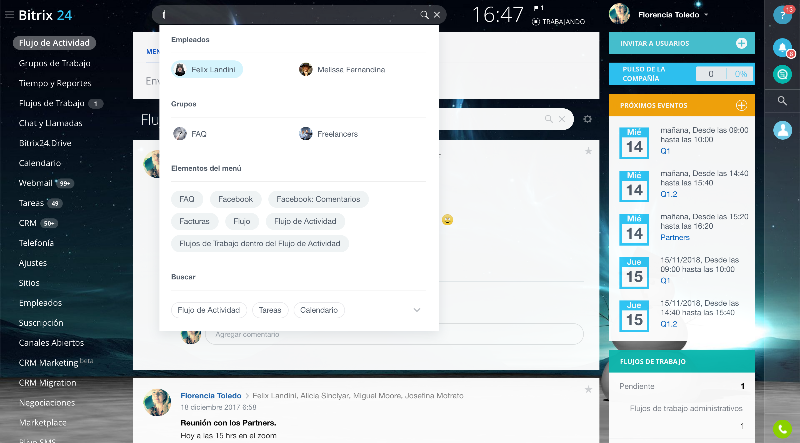The image size is (800, 443).
Task: Open Chat y Llamadas in sidebar
Action: (x=51, y=123)
